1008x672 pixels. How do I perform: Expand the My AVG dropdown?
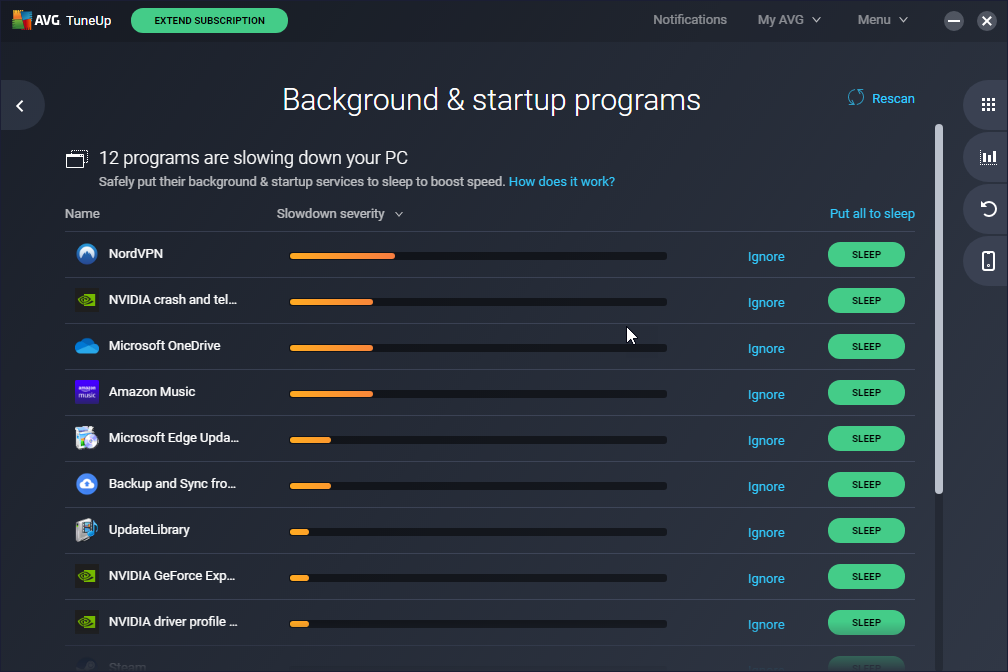[789, 19]
